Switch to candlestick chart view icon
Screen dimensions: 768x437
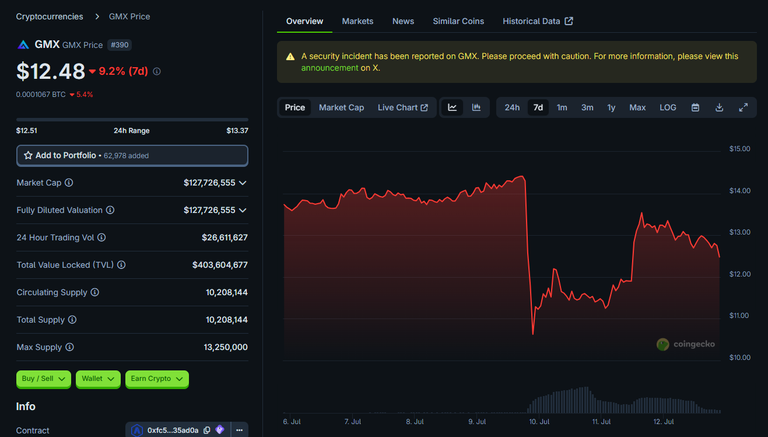[x=476, y=107]
